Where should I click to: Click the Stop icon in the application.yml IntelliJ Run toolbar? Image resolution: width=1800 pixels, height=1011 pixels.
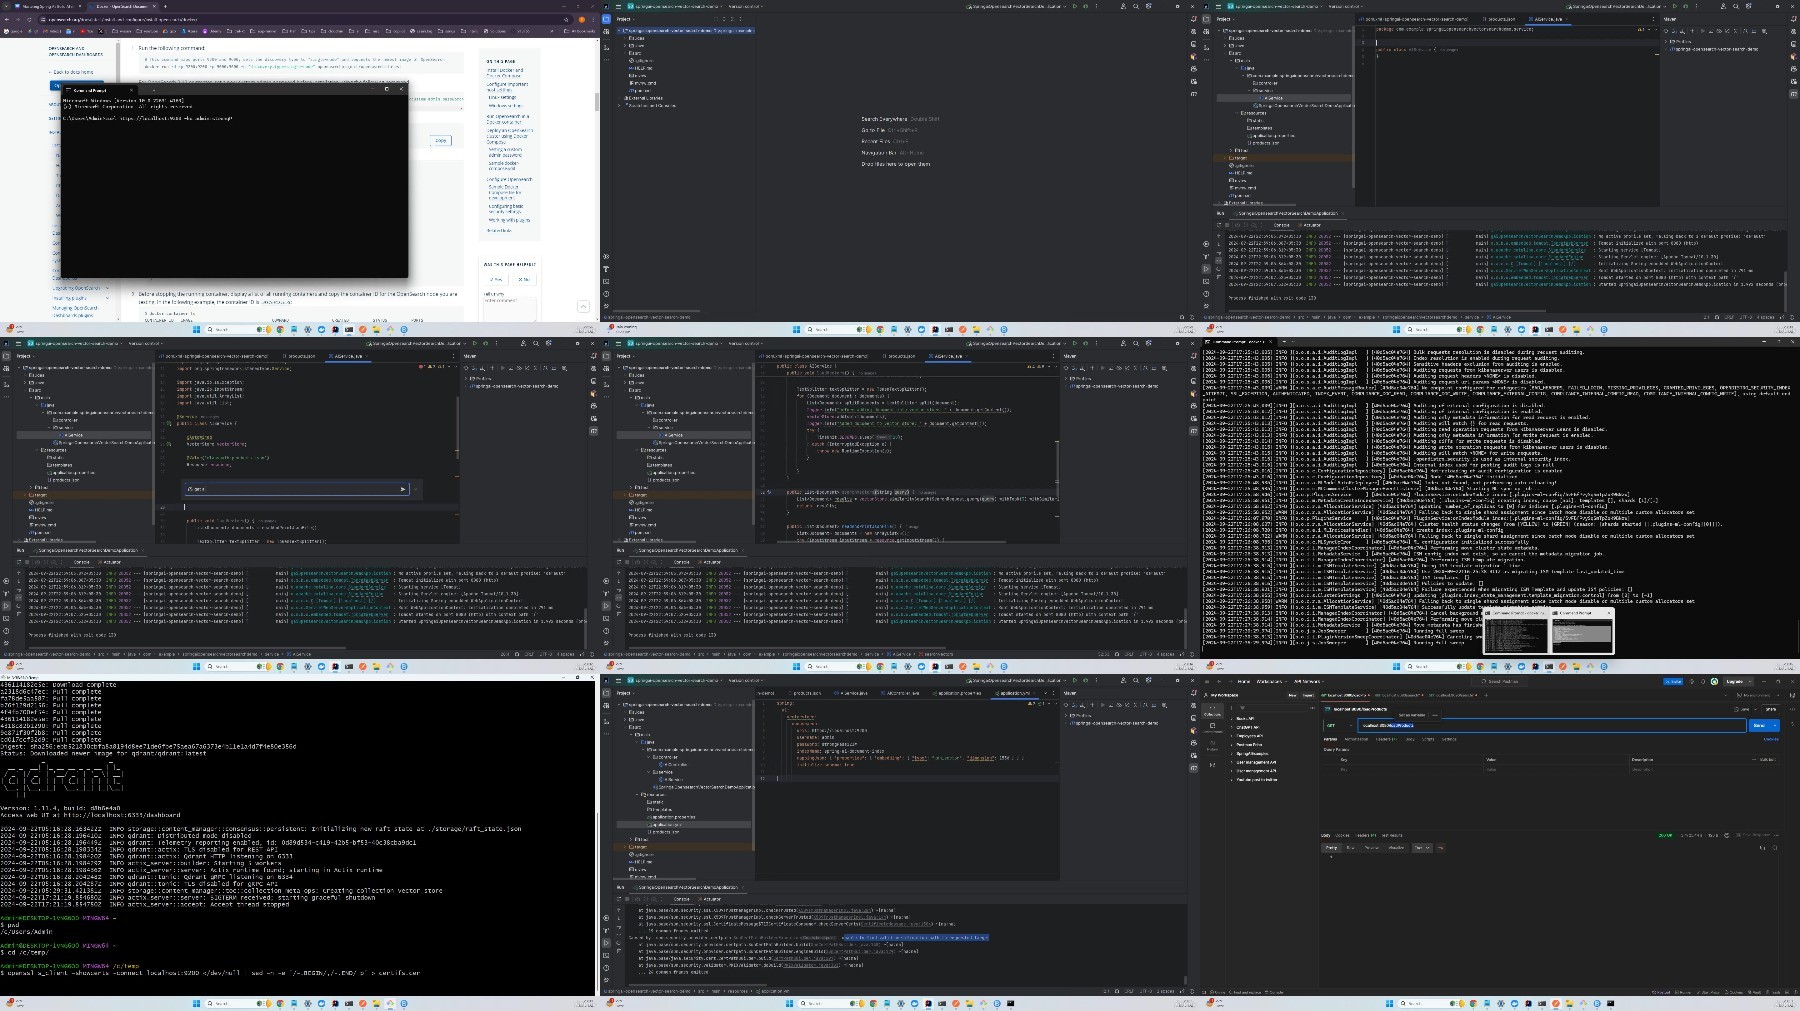click(x=627, y=899)
